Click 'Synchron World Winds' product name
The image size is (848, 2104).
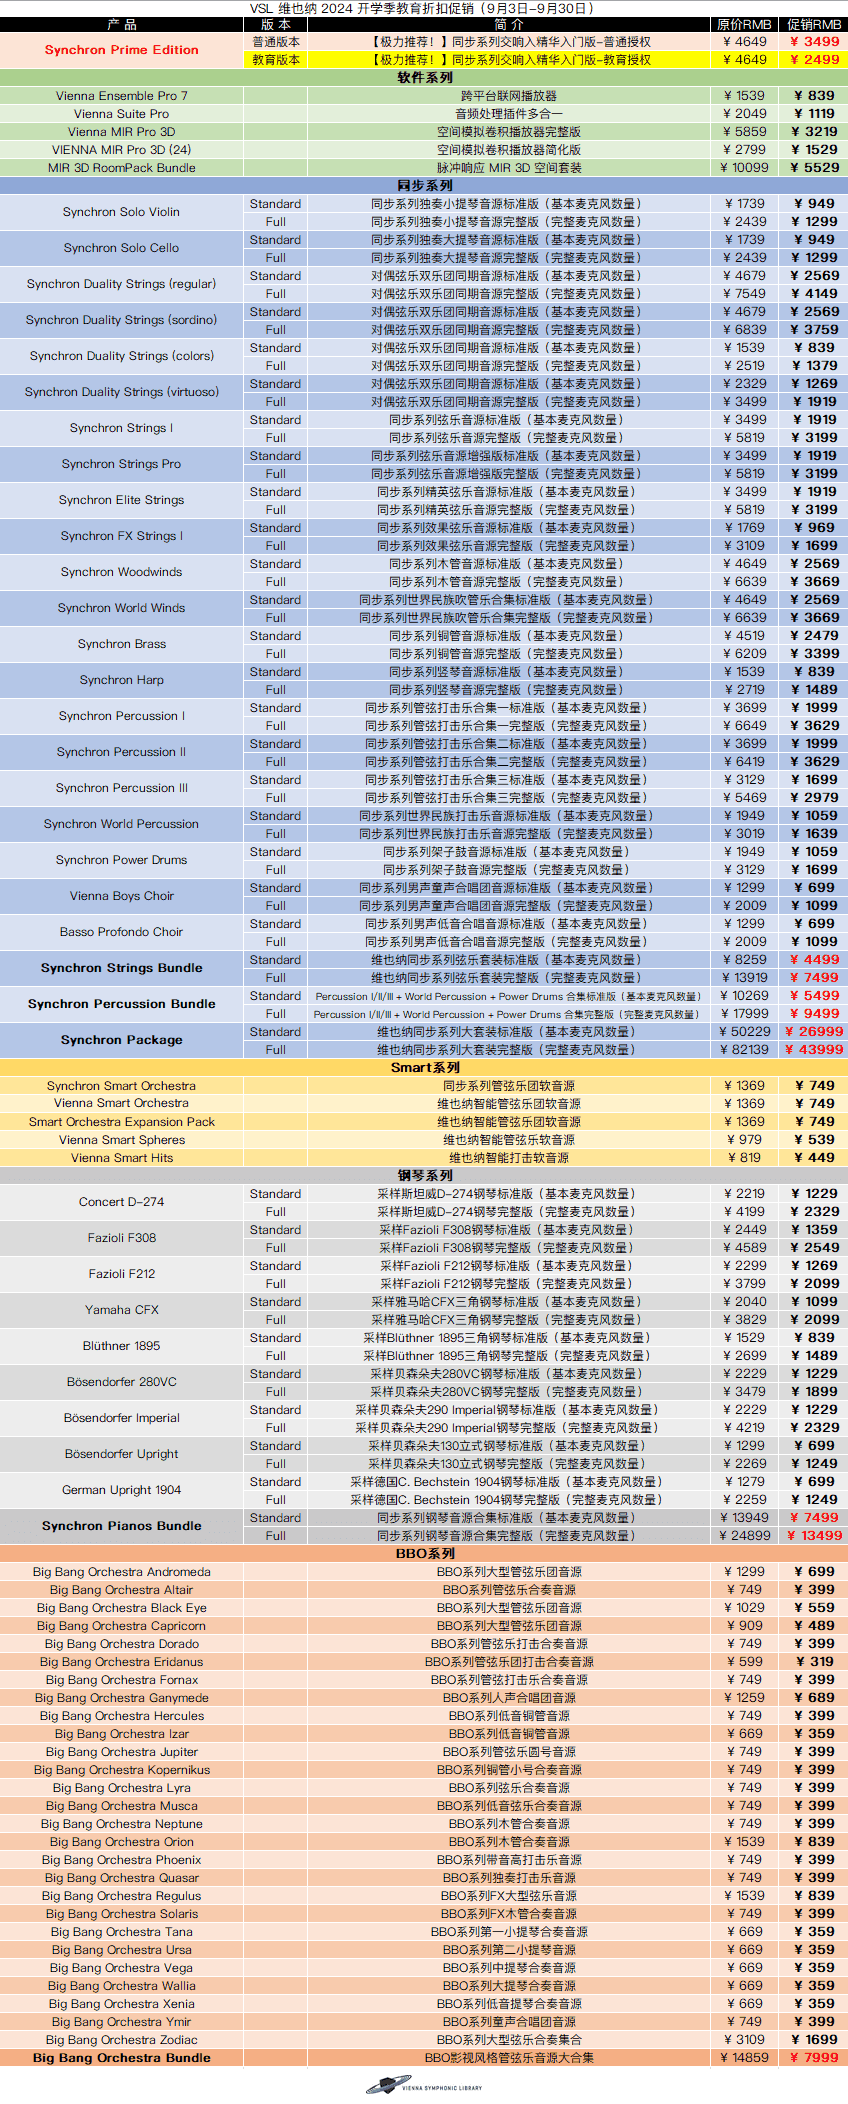(x=122, y=608)
